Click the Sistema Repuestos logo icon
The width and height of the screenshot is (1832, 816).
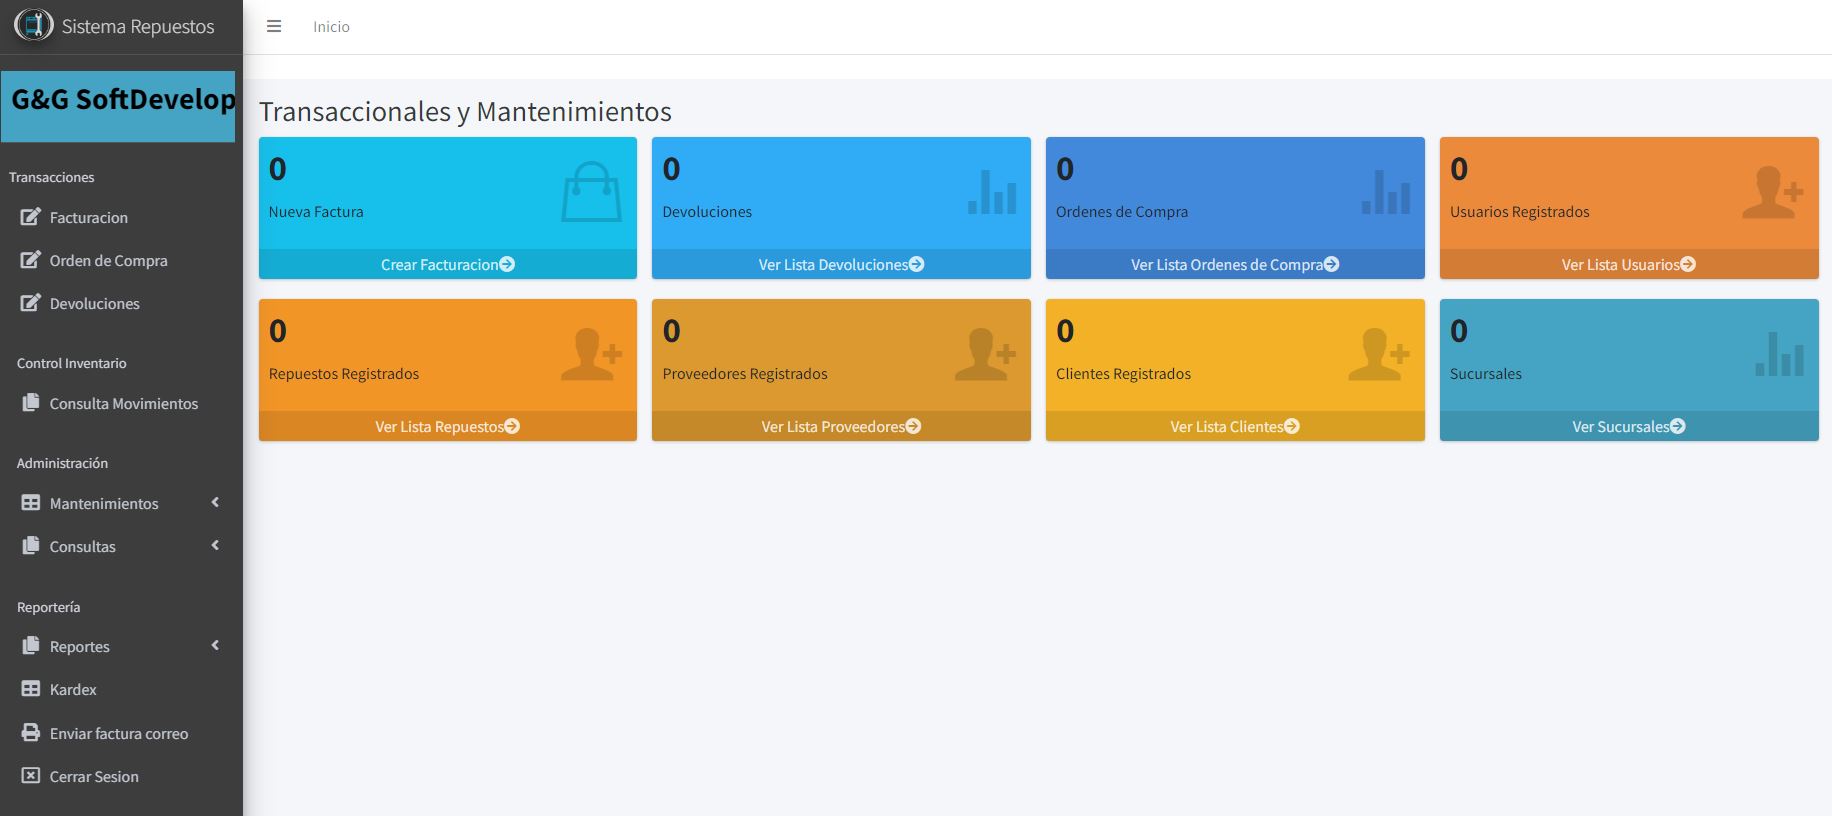pyautogui.click(x=33, y=25)
